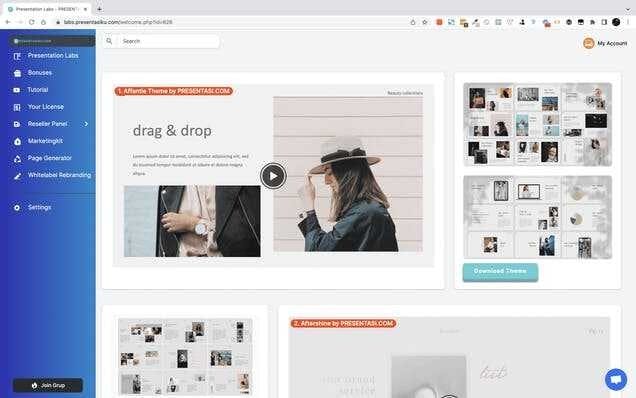This screenshot has width=636, height=398.
Task: Open the live chat bubble
Action: coord(616,380)
